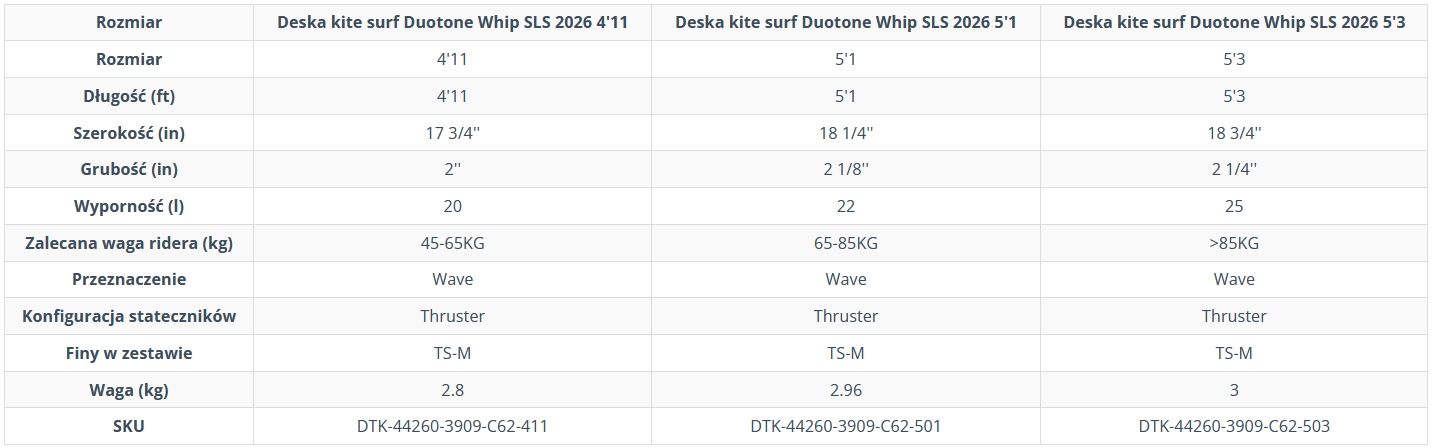This screenshot has height=448, width=1432.
Task: Click the 2.96 weight value
Action: pyautogui.click(x=846, y=389)
